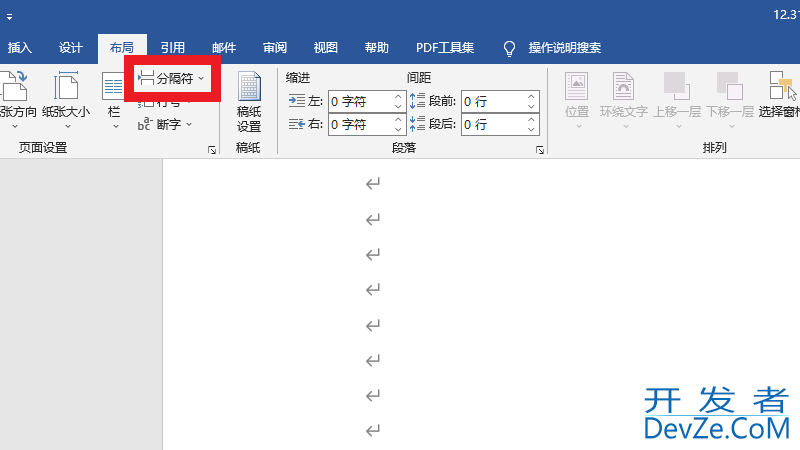
Task: Open the PDF工具集 tab
Action: pos(445,48)
